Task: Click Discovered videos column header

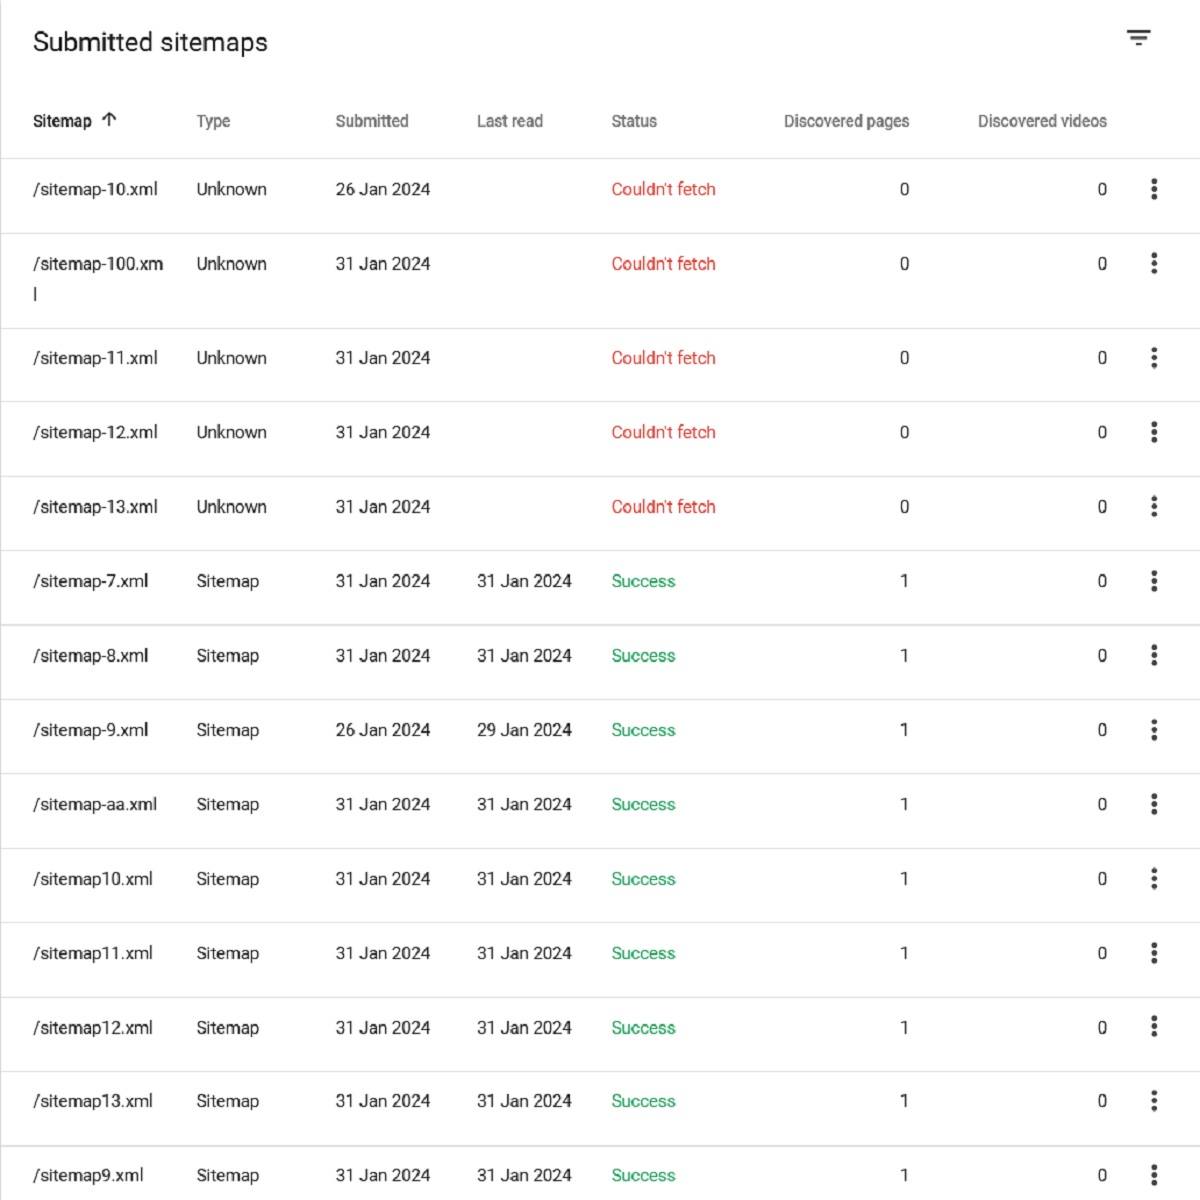Action: pyautogui.click(x=1042, y=121)
